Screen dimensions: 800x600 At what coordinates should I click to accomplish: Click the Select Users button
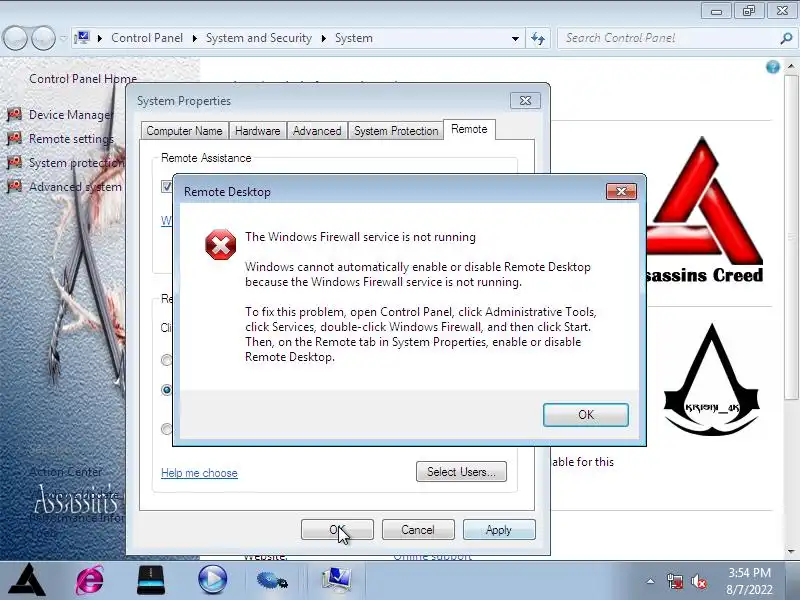(461, 472)
